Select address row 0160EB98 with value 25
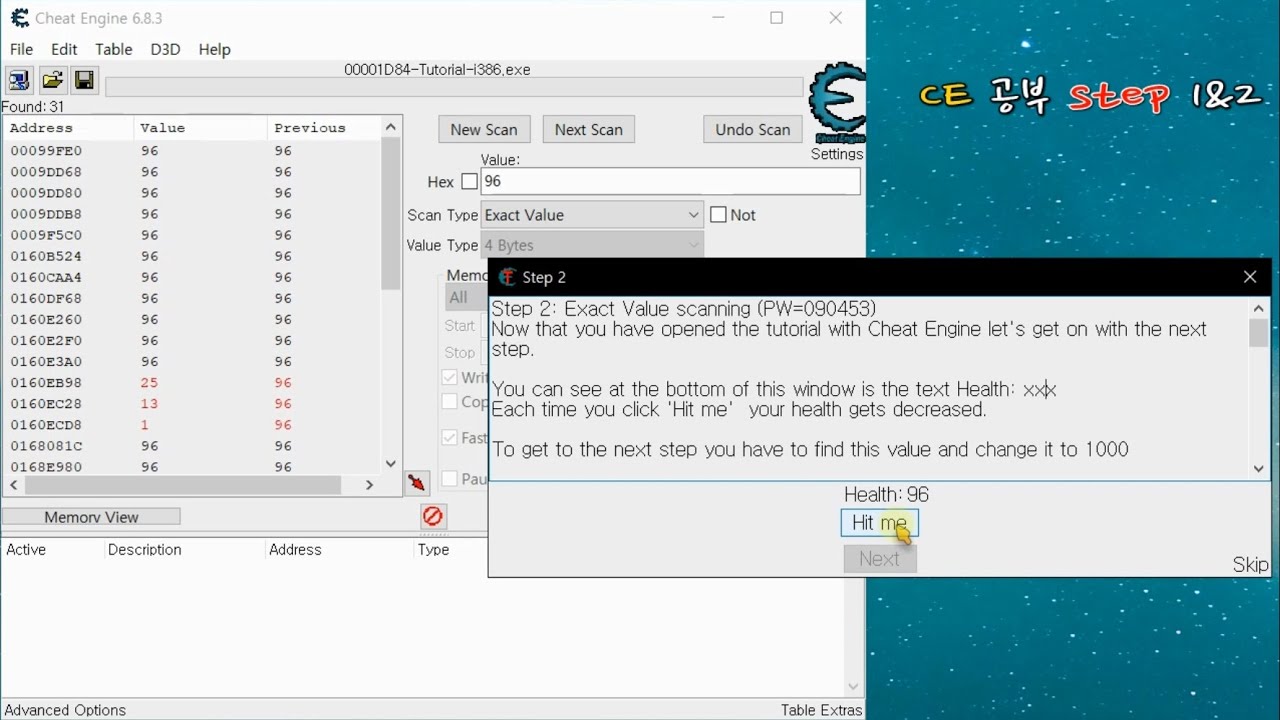1280x720 pixels. click(192, 383)
